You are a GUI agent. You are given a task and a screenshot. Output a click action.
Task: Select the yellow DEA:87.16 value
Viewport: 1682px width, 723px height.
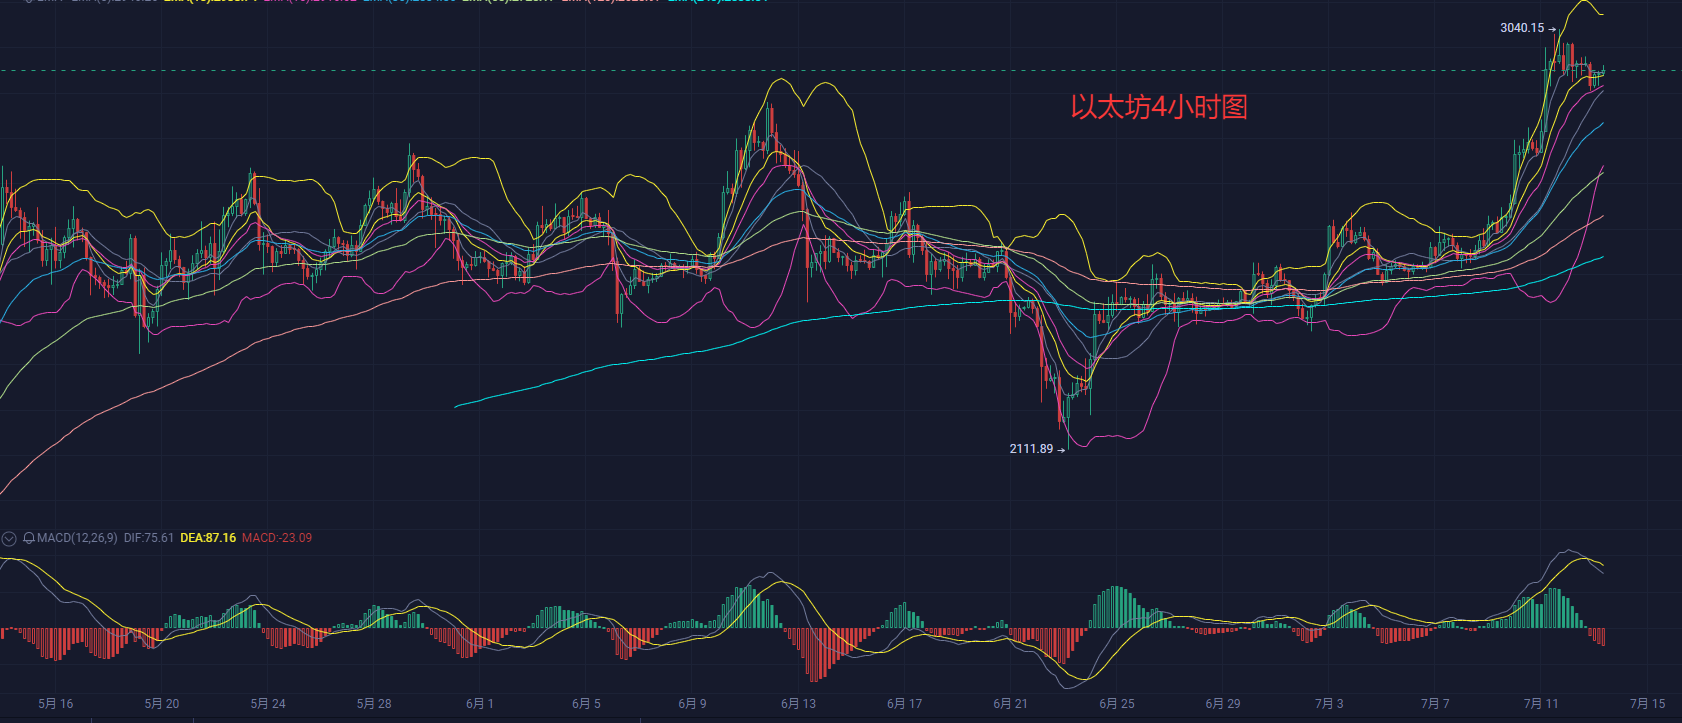point(208,538)
